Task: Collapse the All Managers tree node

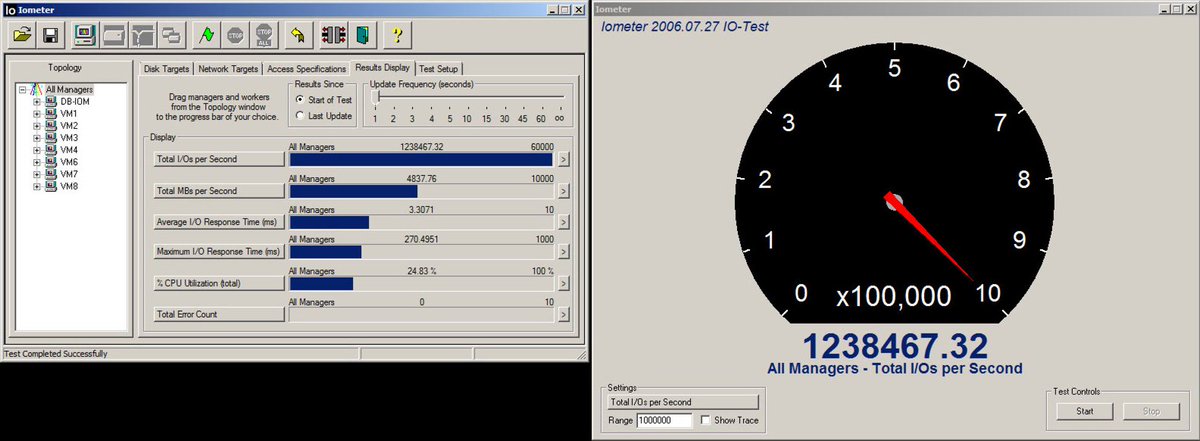Action: pos(23,90)
